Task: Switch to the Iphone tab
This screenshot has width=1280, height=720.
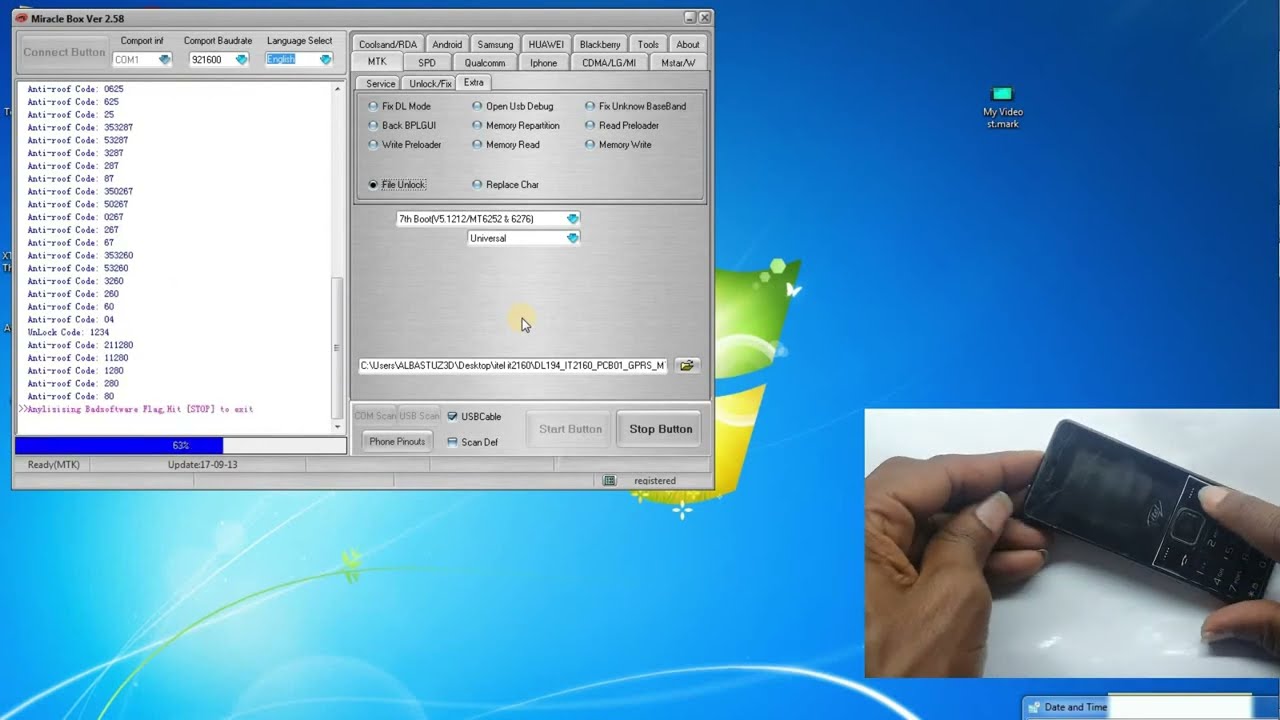Action: [544, 63]
